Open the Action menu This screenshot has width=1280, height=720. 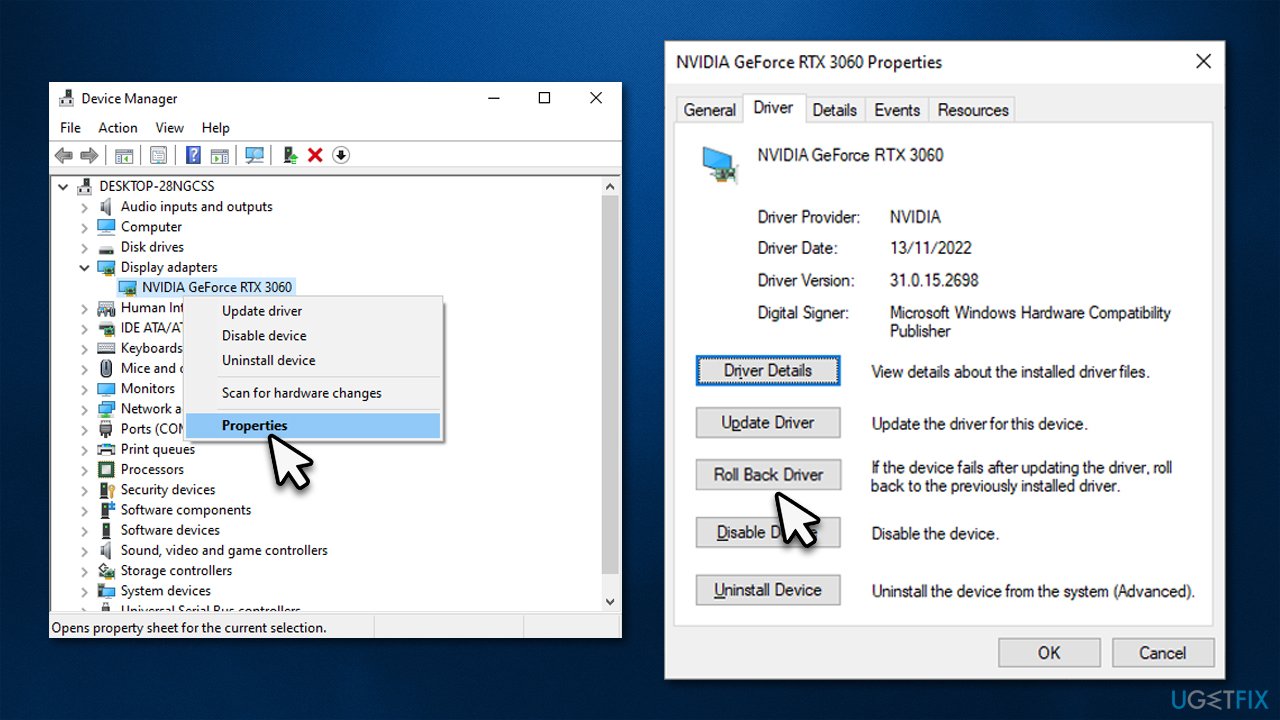pyautogui.click(x=117, y=127)
